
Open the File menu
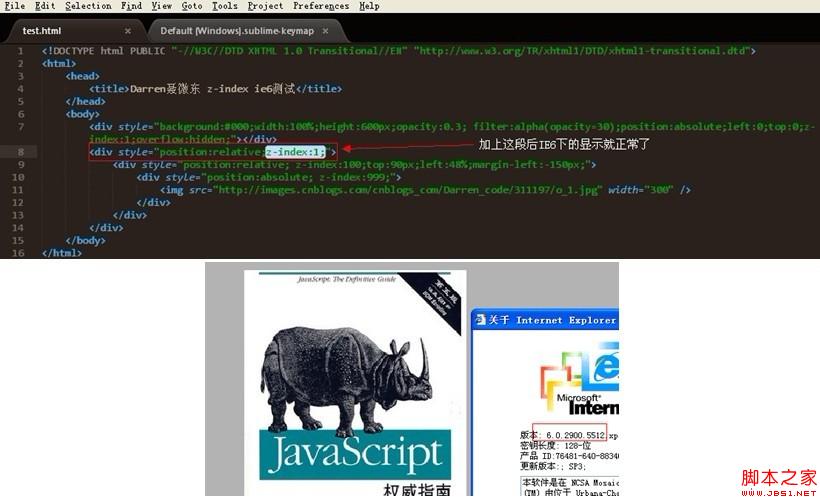click(x=15, y=6)
